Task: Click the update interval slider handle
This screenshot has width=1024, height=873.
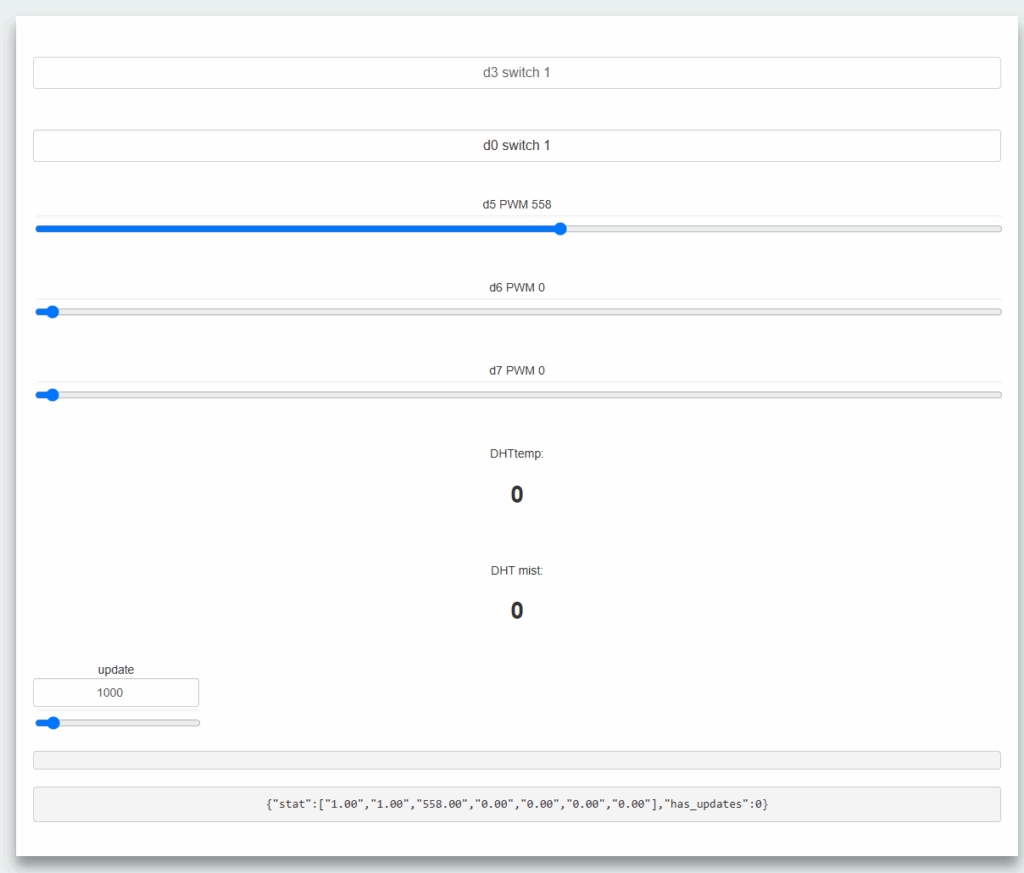Action: pyautogui.click(x=53, y=723)
